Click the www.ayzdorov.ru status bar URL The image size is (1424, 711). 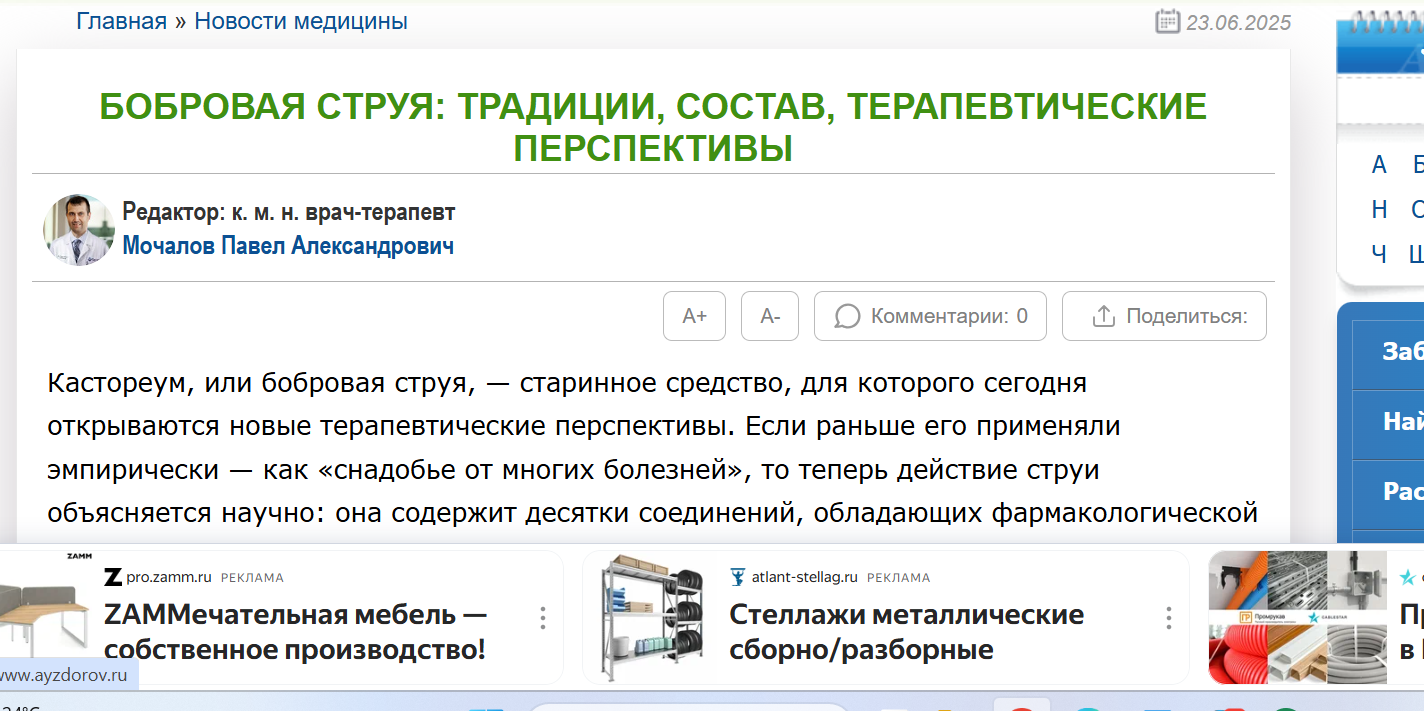(64, 675)
